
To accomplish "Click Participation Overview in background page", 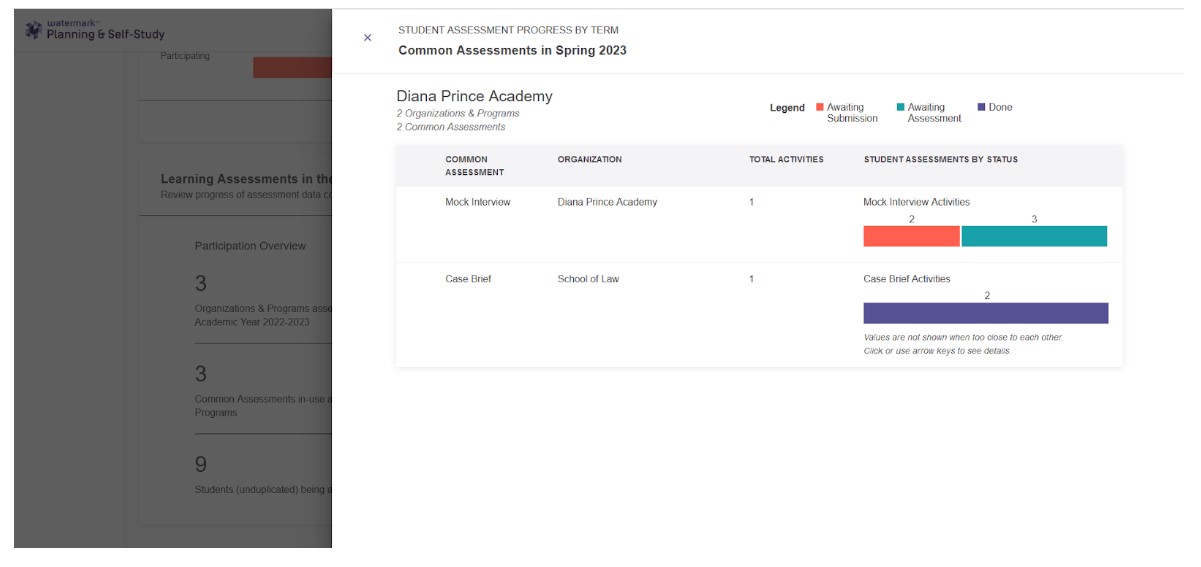I will (x=250, y=246).
